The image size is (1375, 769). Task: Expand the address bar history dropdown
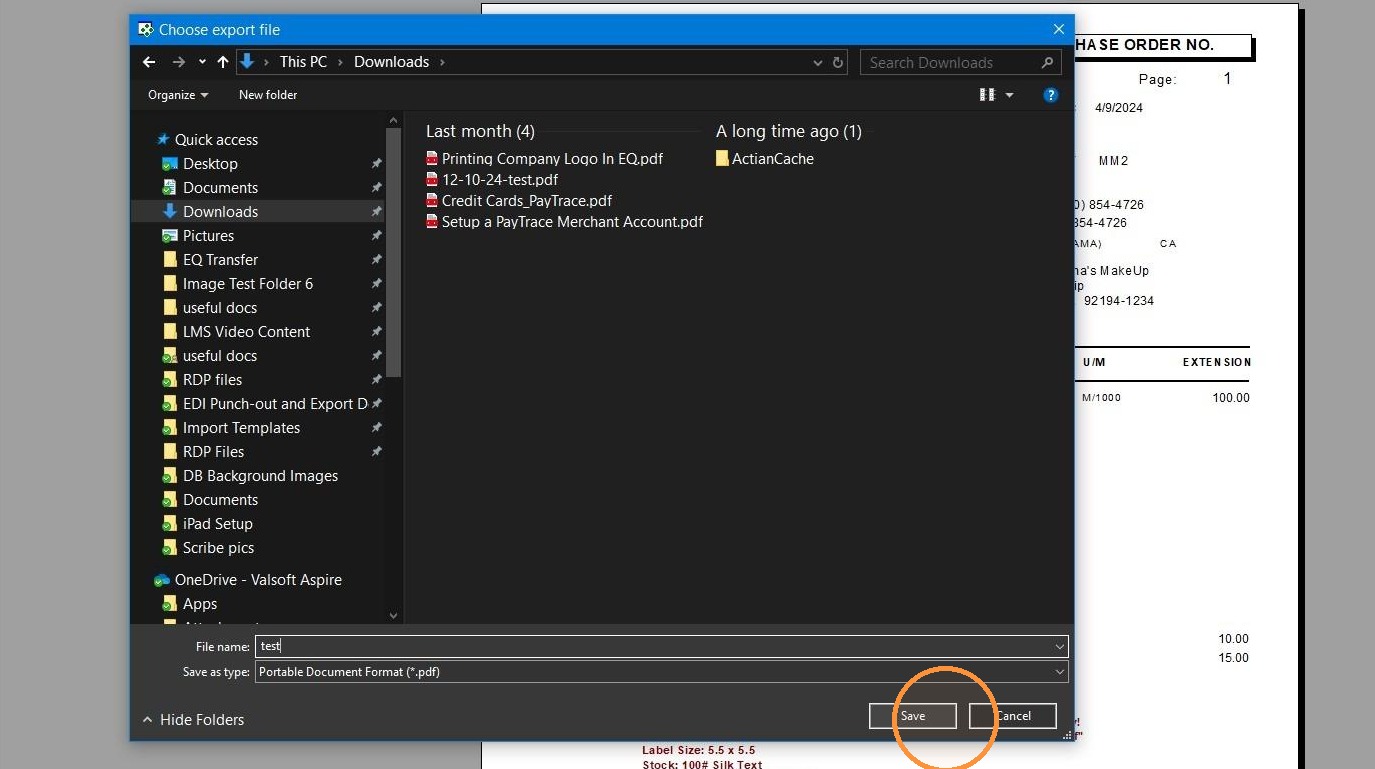[x=819, y=62]
